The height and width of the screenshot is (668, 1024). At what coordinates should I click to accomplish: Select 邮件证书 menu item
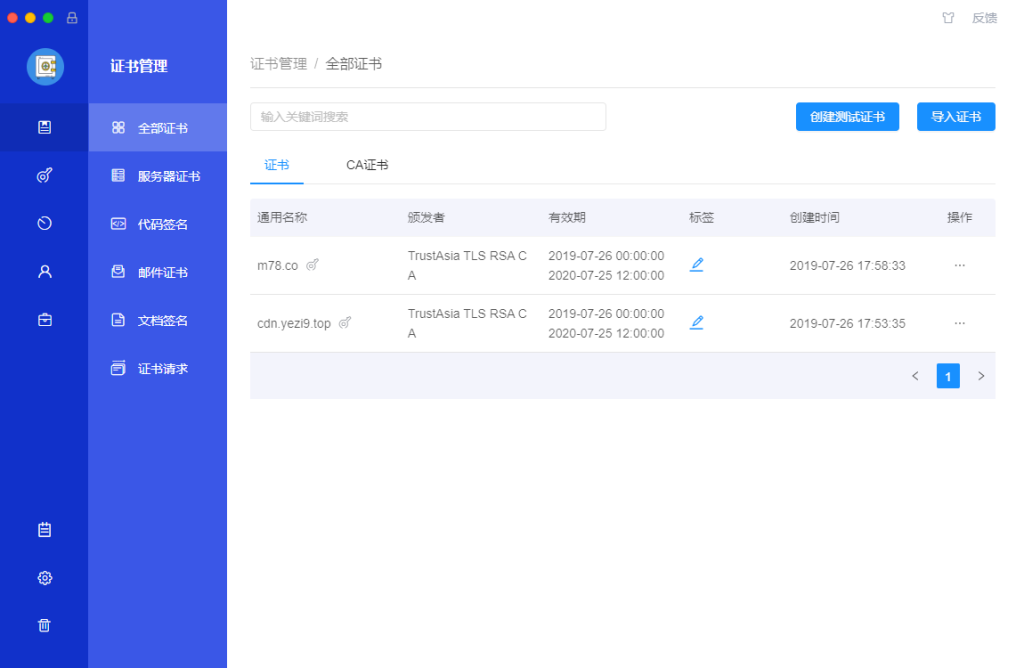pos(158,272)
